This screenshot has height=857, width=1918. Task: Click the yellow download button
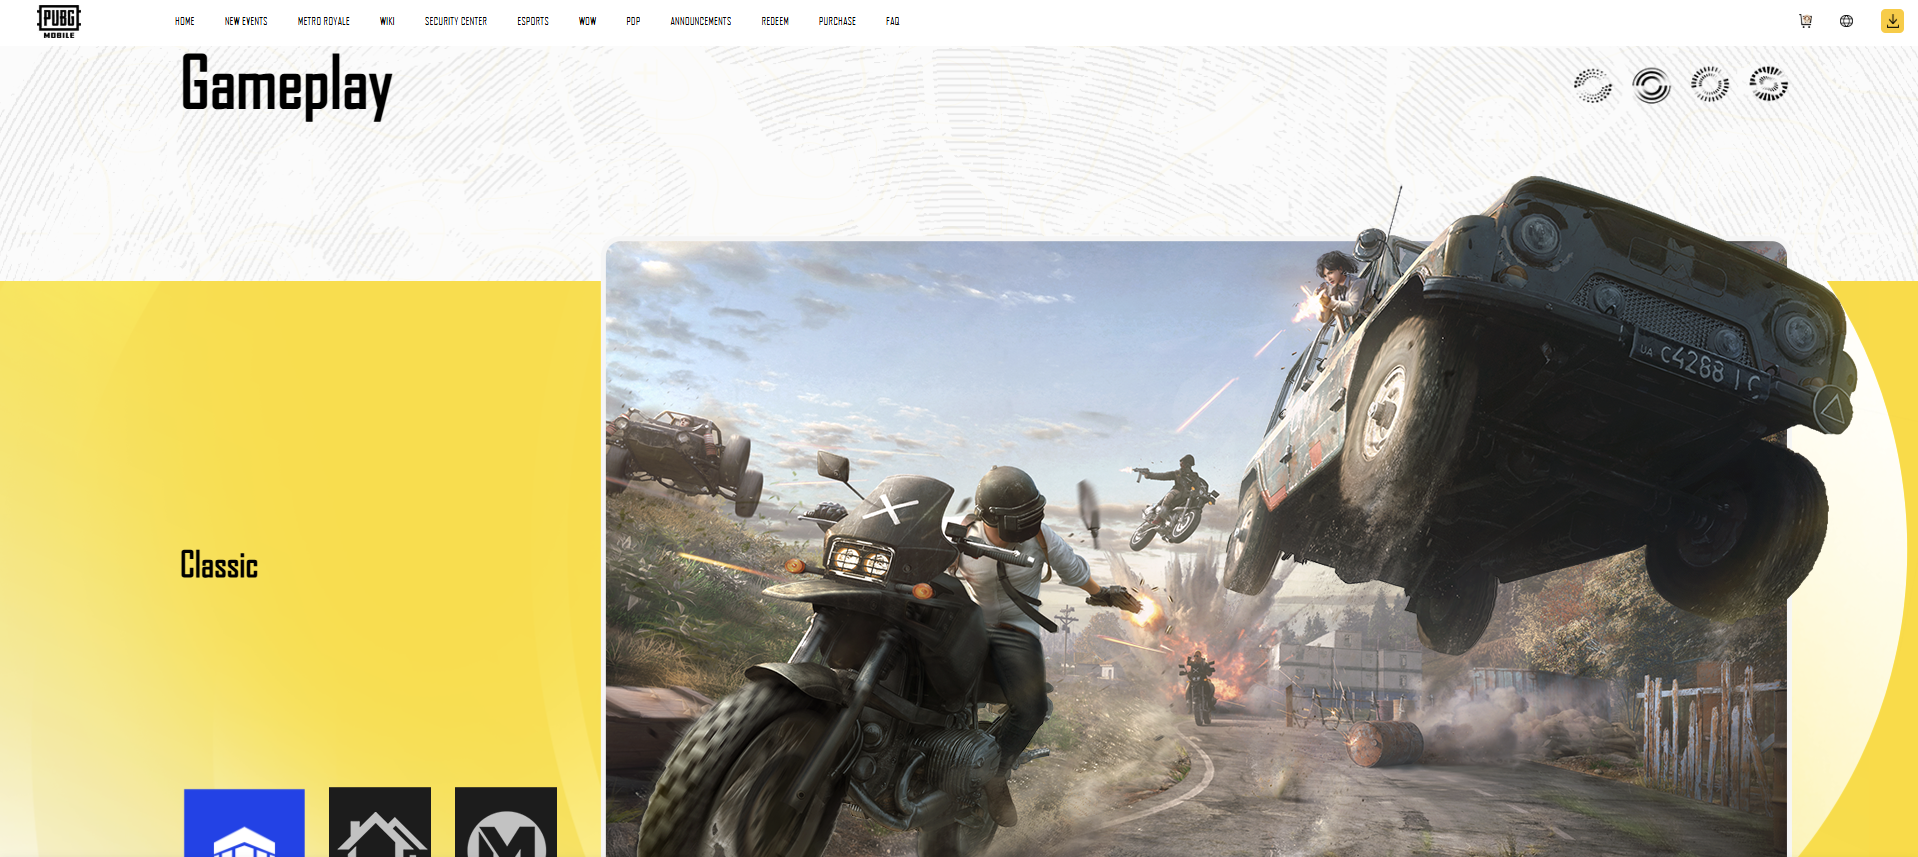point(1892,21)
